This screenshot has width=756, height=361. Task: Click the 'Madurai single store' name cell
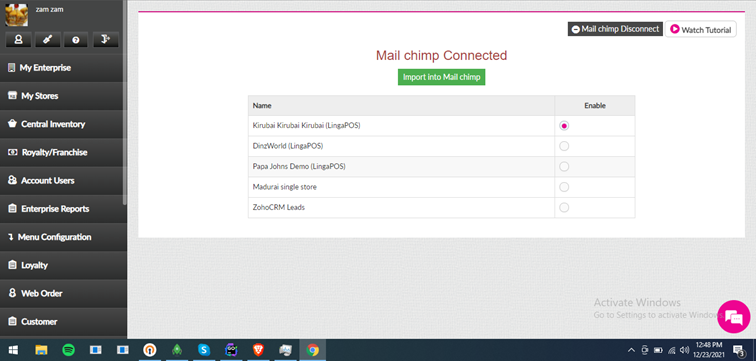point(401,187)
